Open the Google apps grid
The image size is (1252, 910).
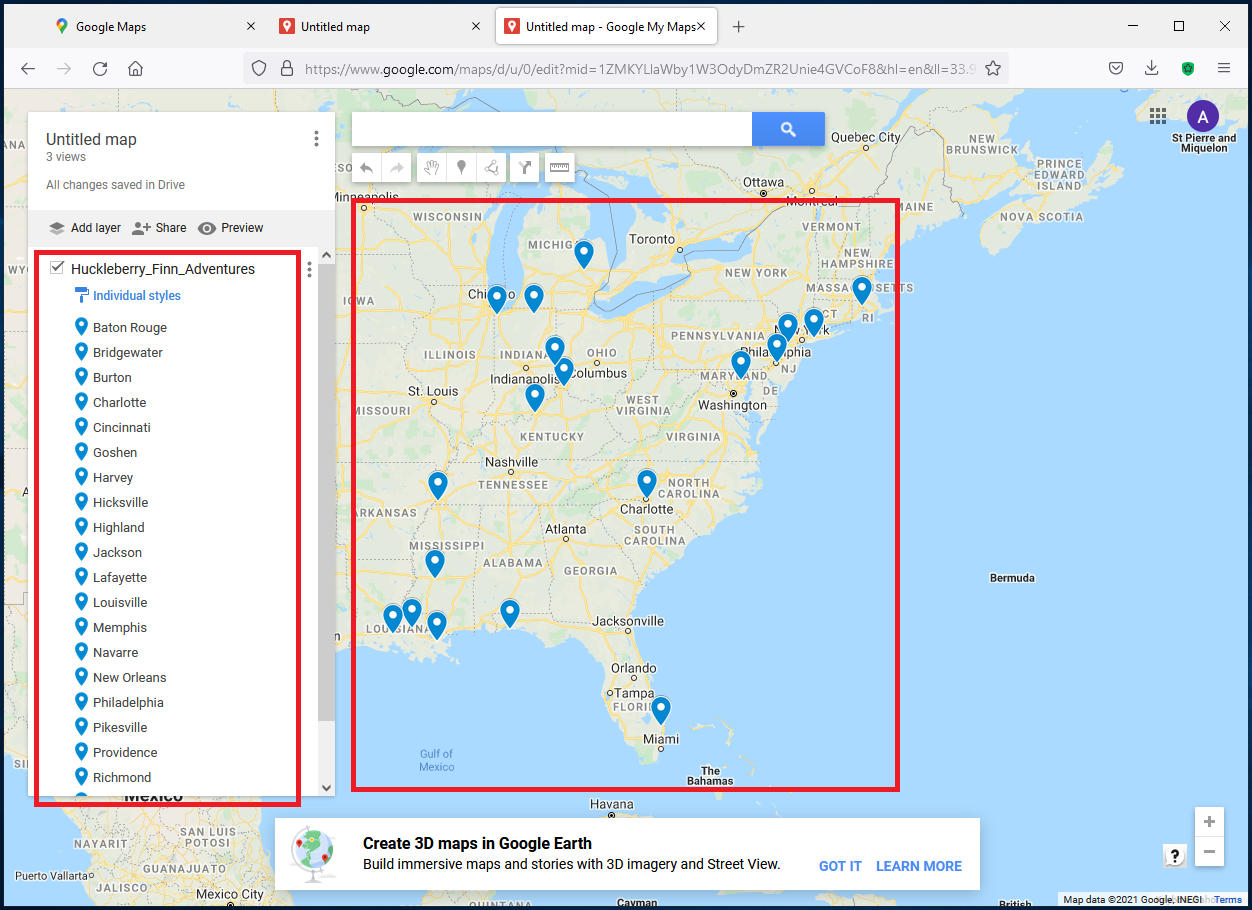[1158, 116]
